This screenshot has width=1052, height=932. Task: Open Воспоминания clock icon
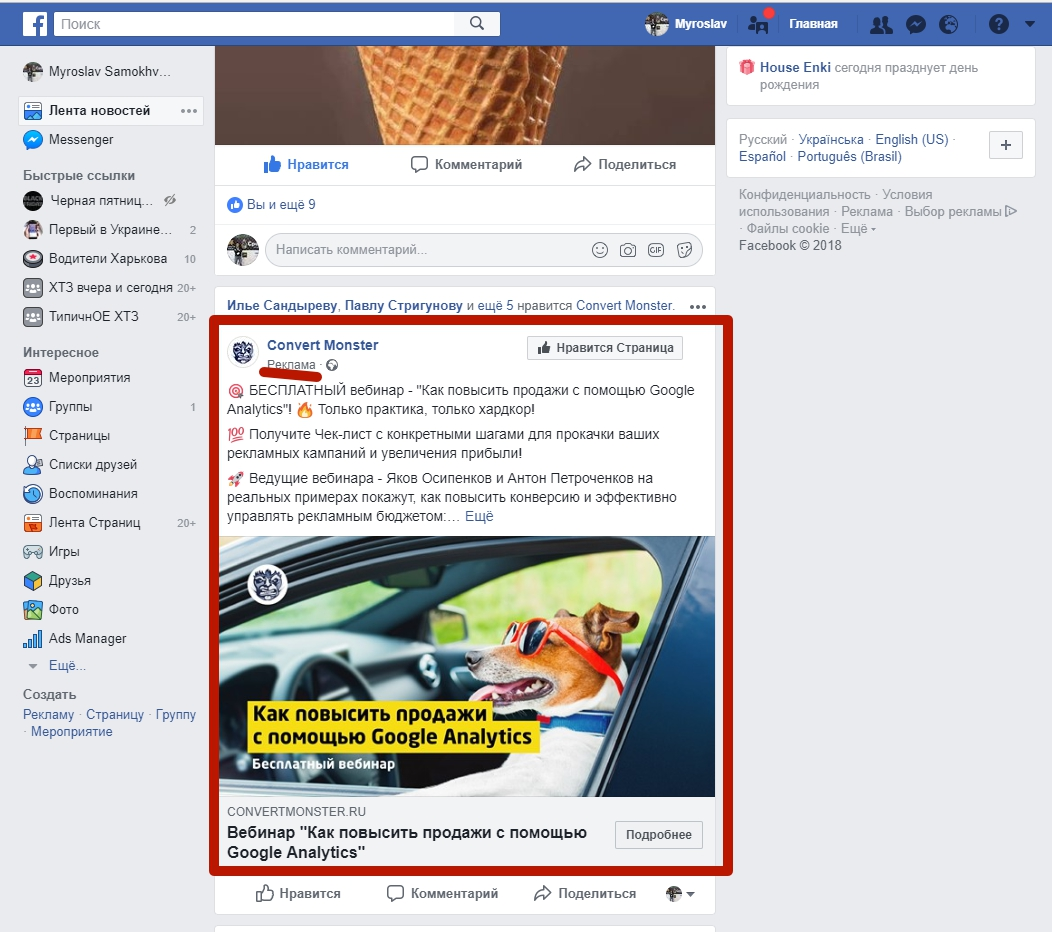coord(33,493)
